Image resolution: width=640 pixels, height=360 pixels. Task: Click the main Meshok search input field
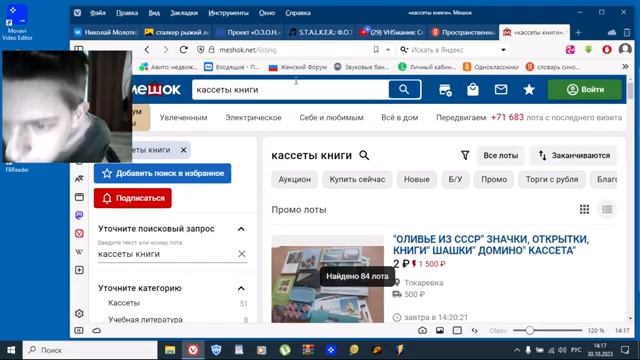coord(291,90)
